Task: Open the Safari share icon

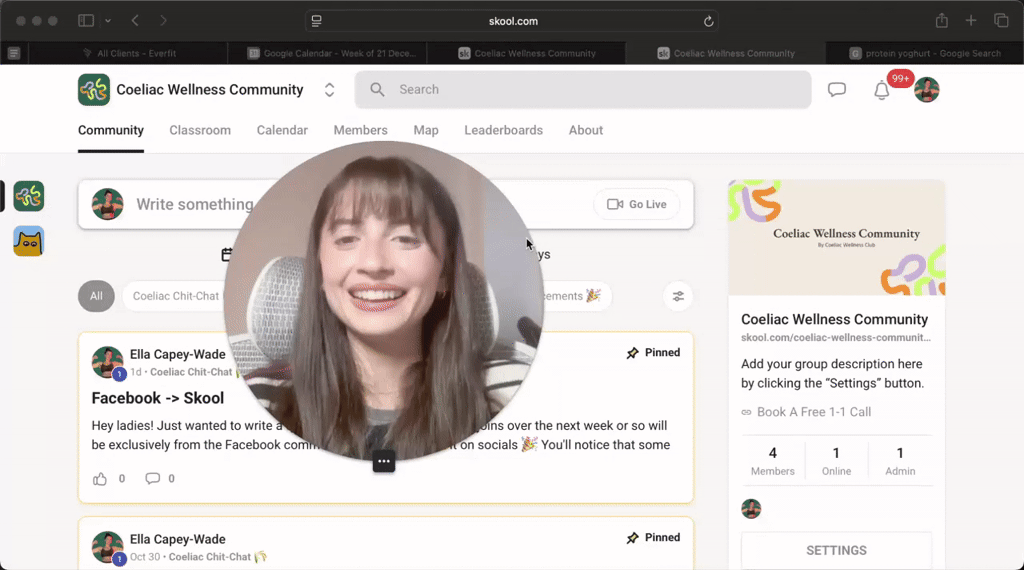Action: pyautogui.click(x=942, y=21)
